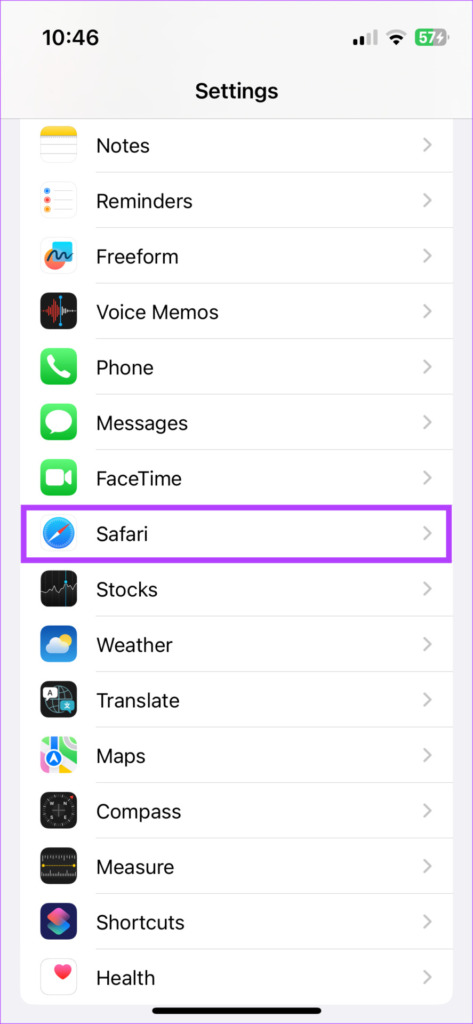Tap the Translate app icon

coord(58,700)
